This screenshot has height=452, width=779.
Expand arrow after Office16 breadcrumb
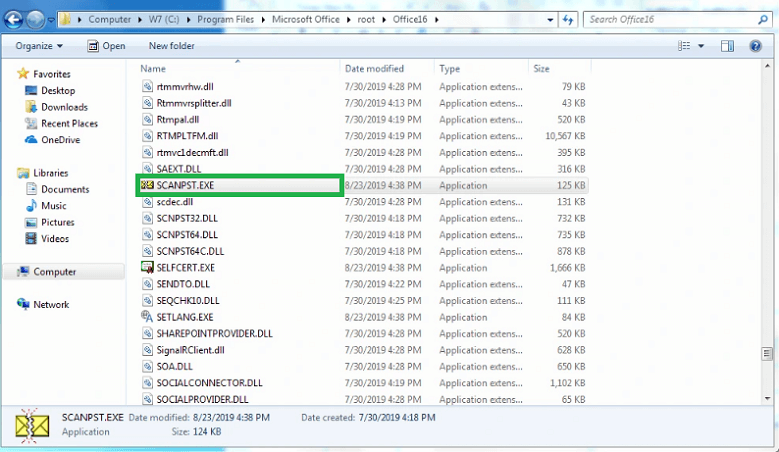(436, 20)
